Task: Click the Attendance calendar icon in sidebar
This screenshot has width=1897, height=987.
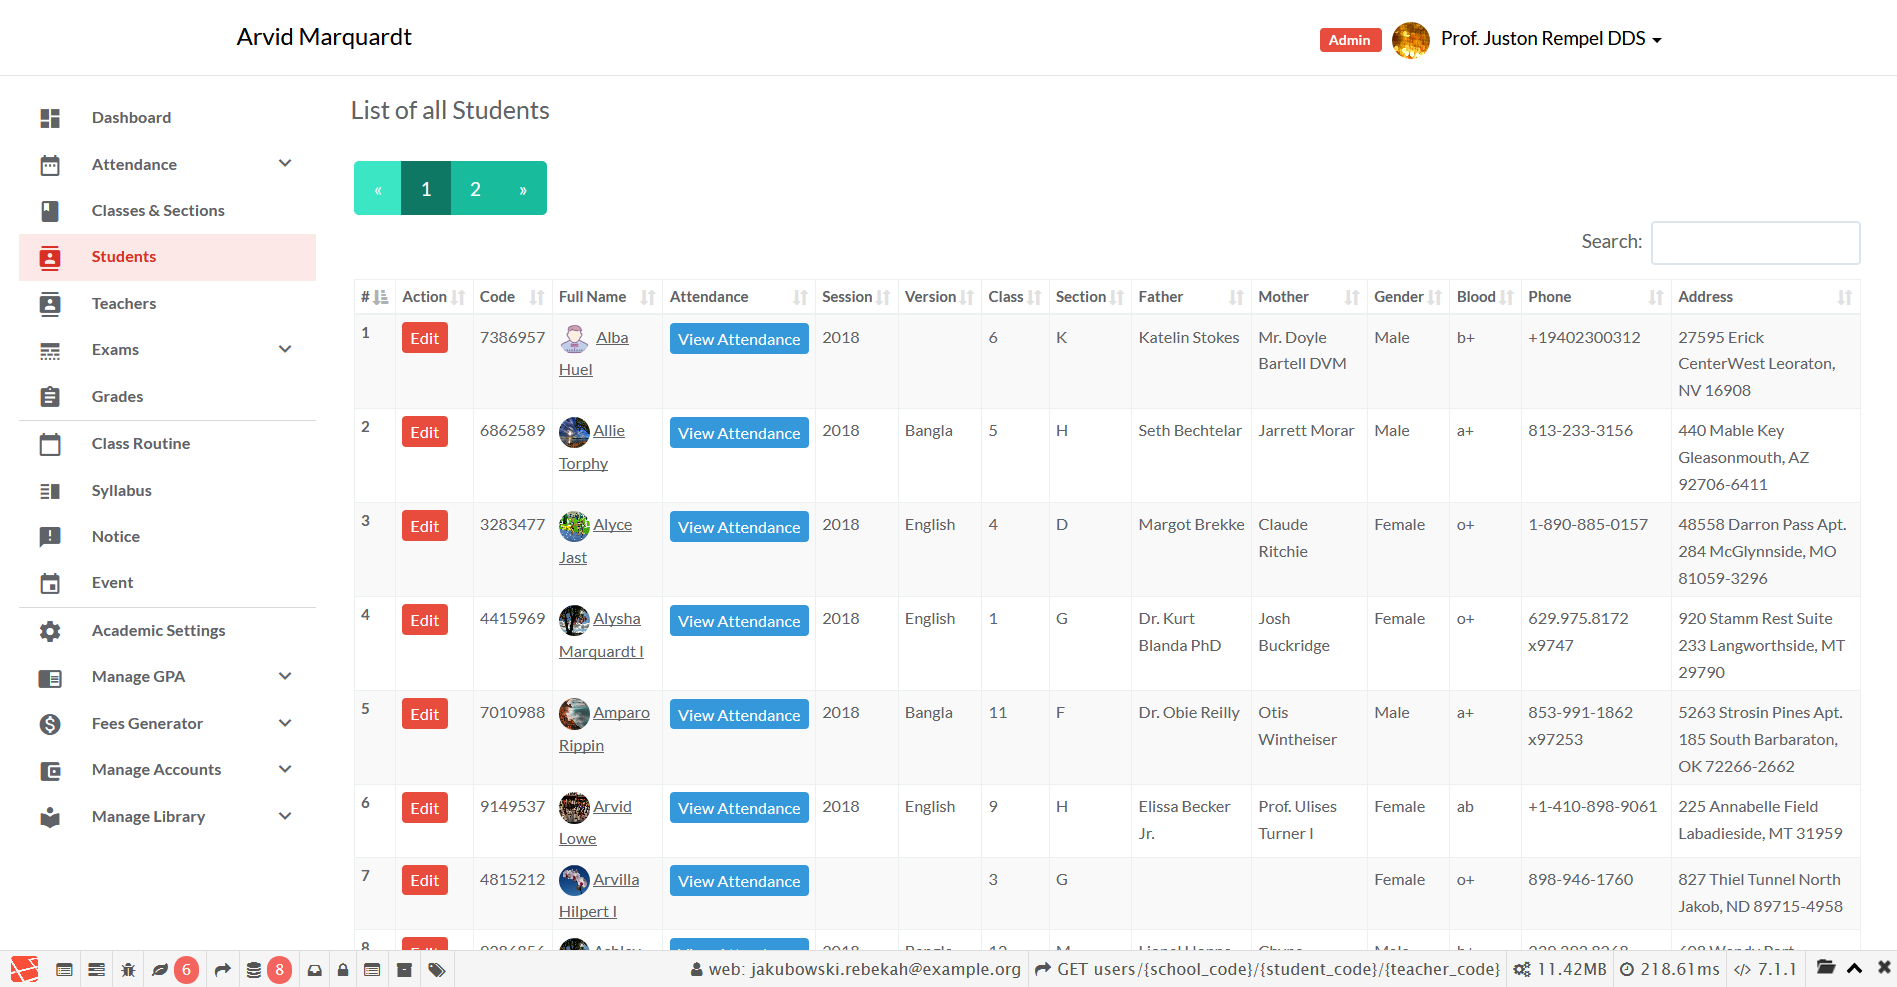Action: point(50,165)
